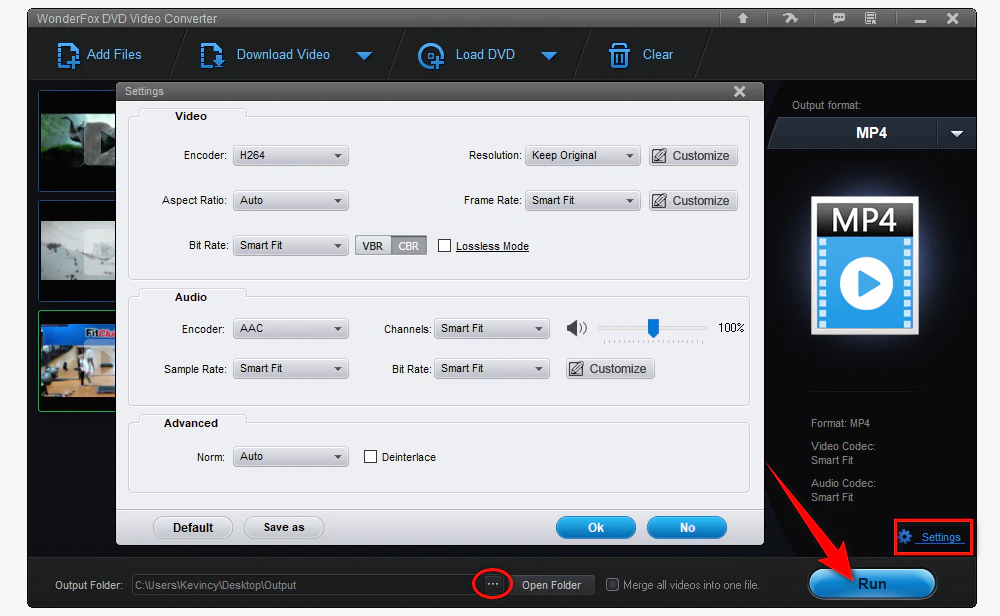The width and height of the screenshot is (1000, 616).
Task: Open the audio Encoder AAC dropdown
Action: [x=291, y=328]
